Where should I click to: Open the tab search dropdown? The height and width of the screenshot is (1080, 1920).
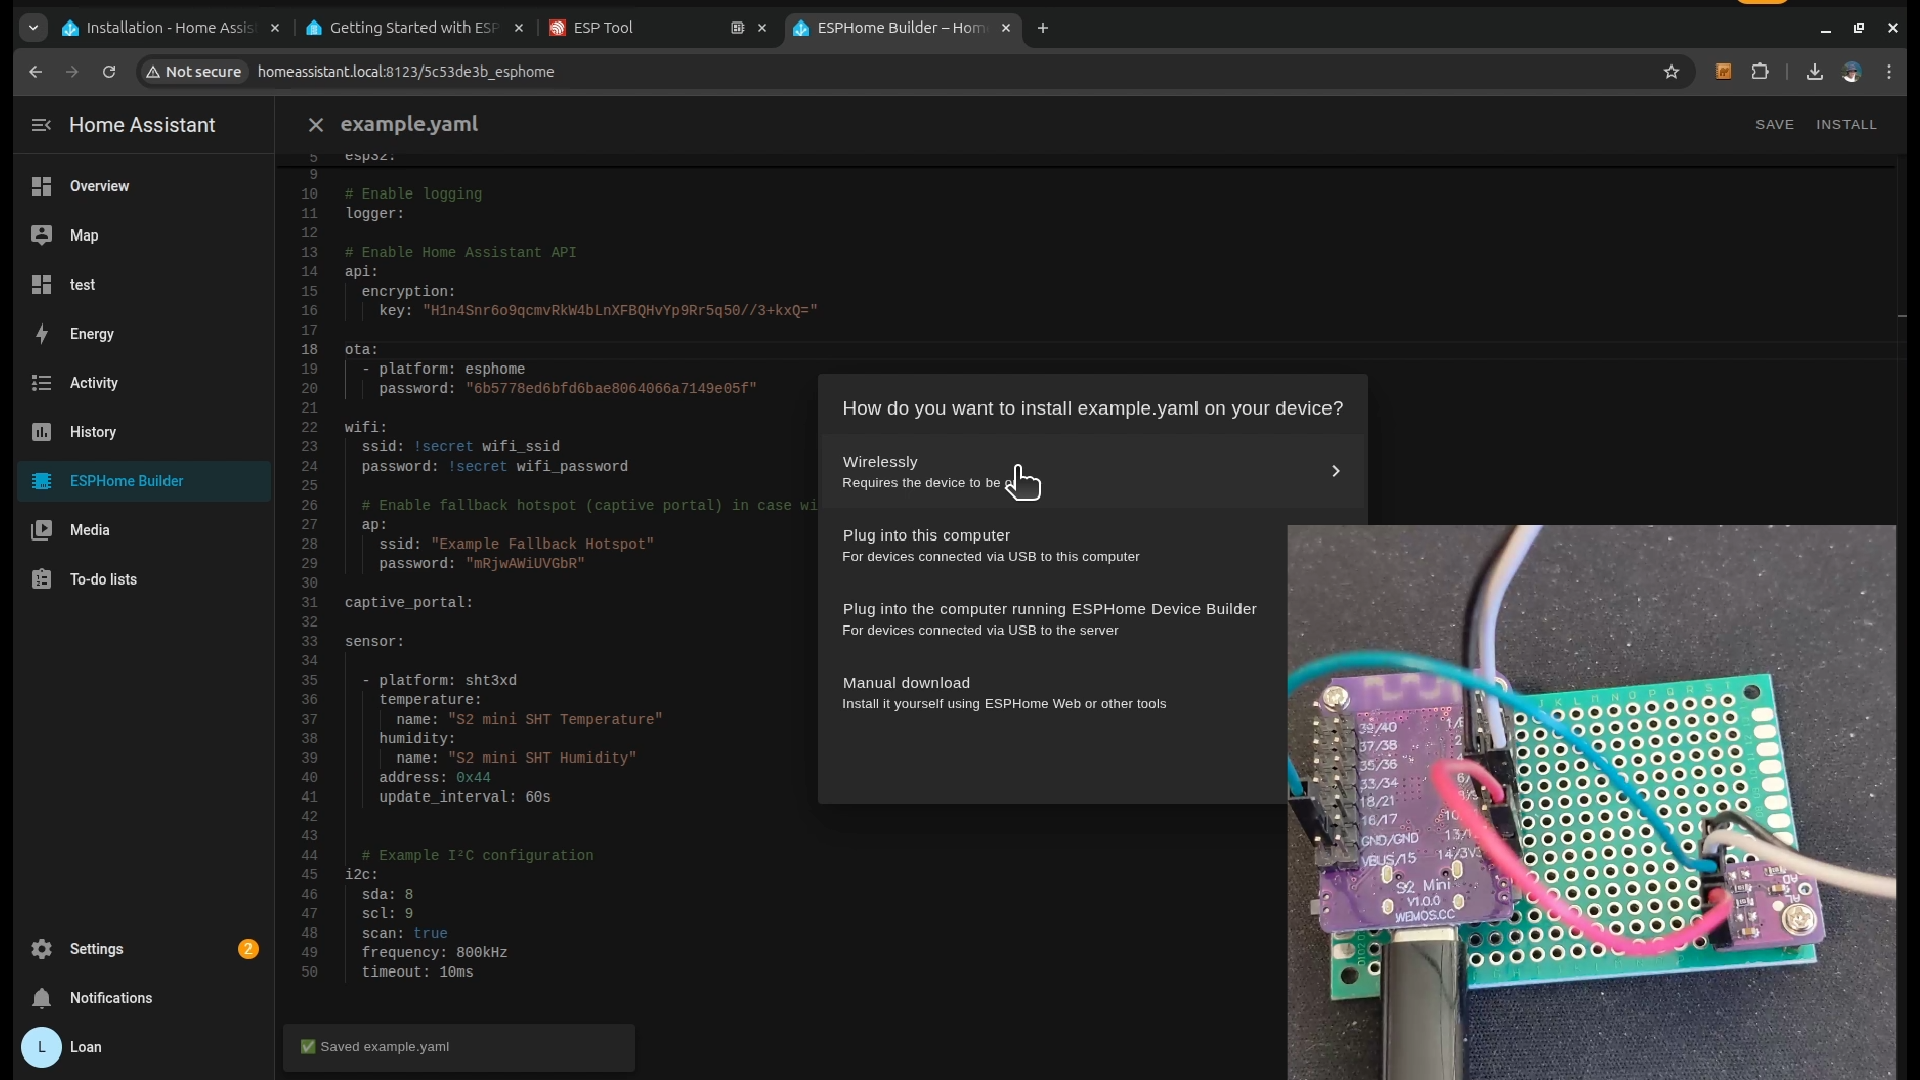(x=33, y=28)
